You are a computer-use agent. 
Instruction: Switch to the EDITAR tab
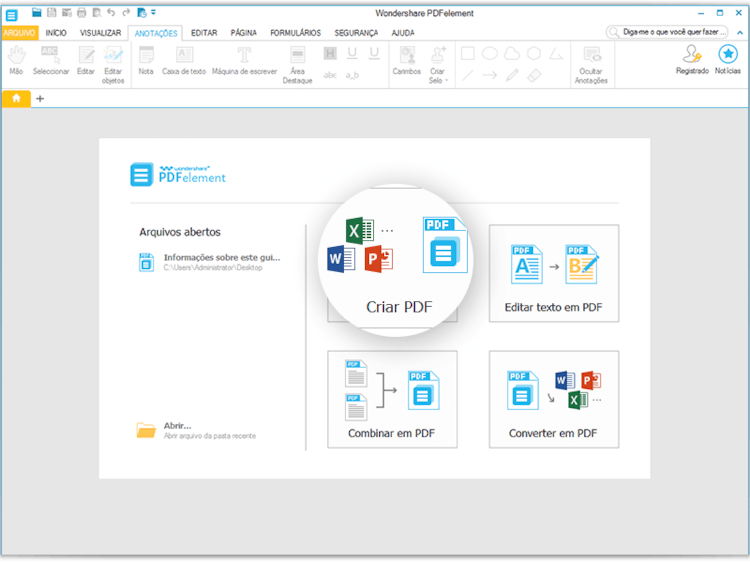(204, 33)
